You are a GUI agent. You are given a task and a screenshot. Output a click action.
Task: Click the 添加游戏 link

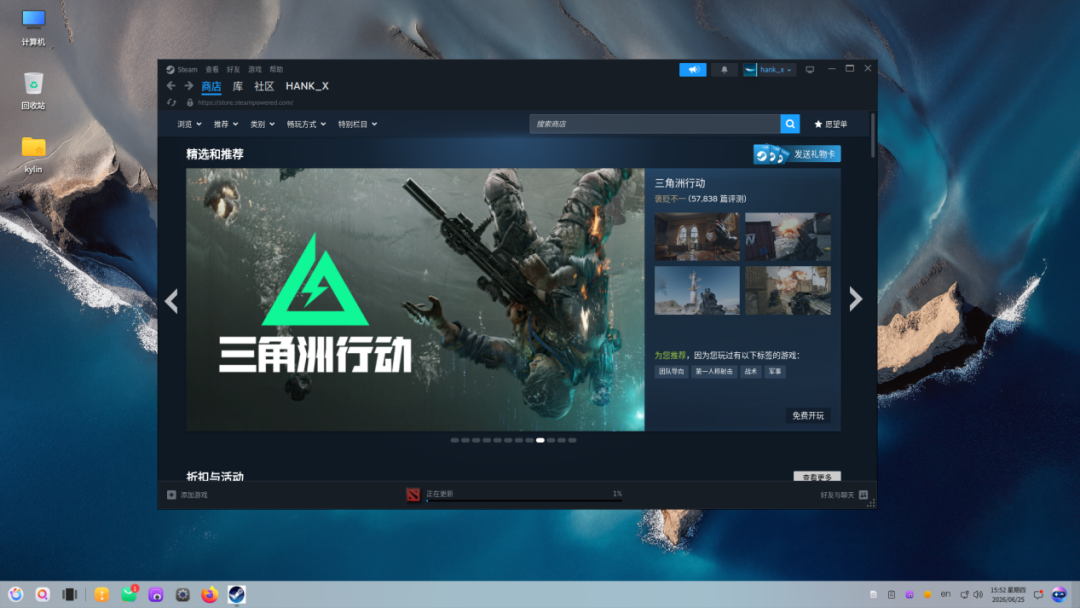point(194,495)
